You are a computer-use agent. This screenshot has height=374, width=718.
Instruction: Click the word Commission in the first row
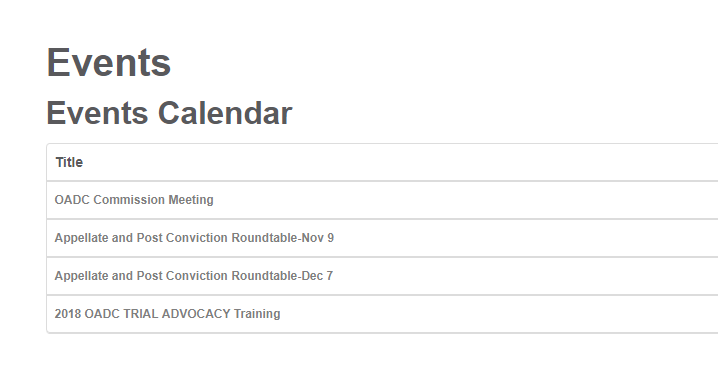point(129,200)
